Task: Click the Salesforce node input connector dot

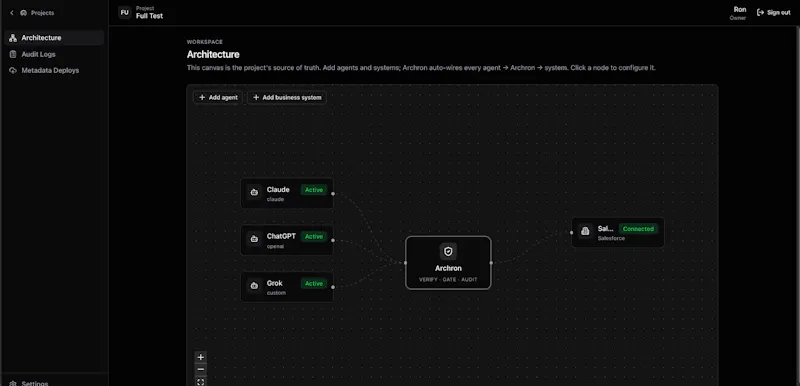Action: point(571,233)
